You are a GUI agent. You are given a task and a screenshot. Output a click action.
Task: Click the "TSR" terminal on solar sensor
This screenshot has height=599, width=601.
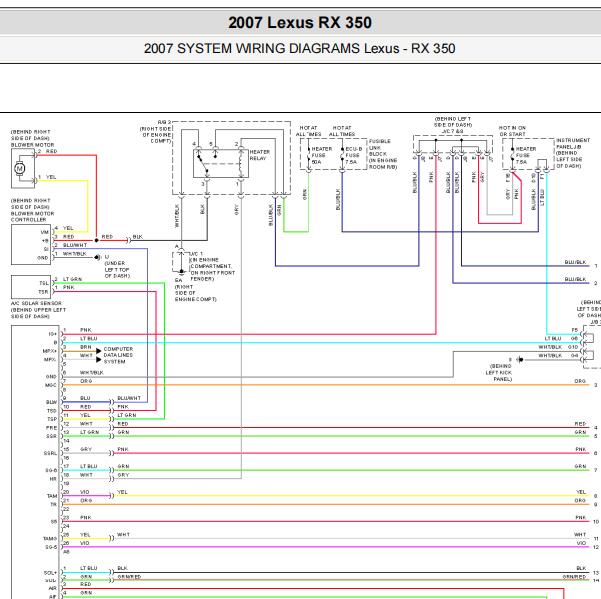(x=44, y=292)
